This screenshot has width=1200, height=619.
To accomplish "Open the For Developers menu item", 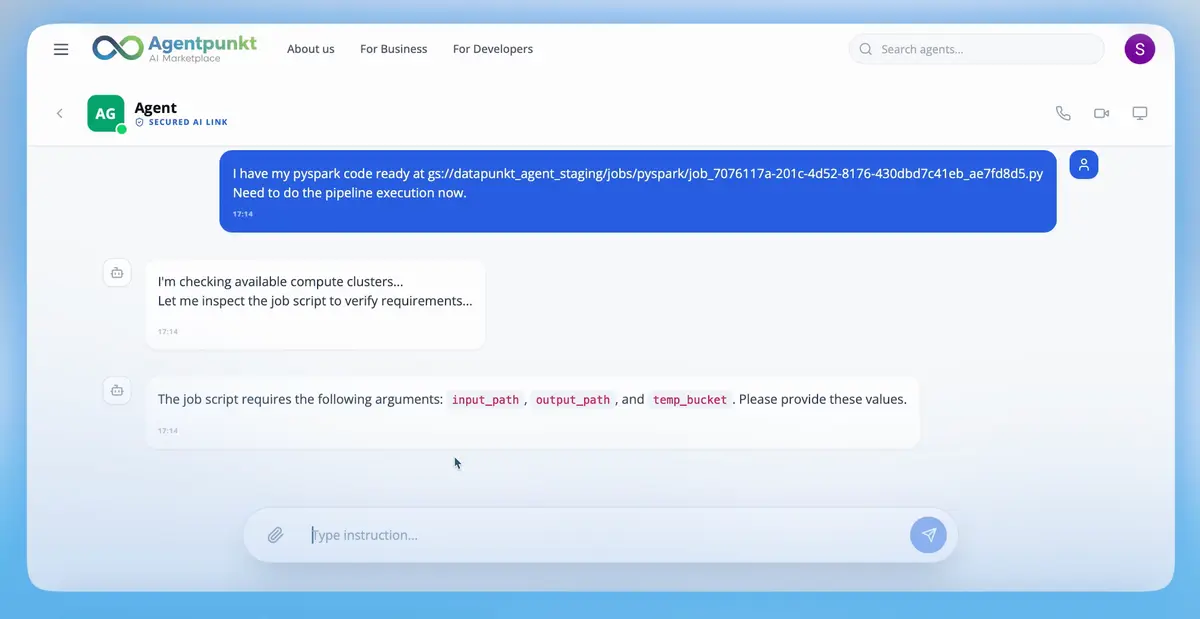I will 493,49.
